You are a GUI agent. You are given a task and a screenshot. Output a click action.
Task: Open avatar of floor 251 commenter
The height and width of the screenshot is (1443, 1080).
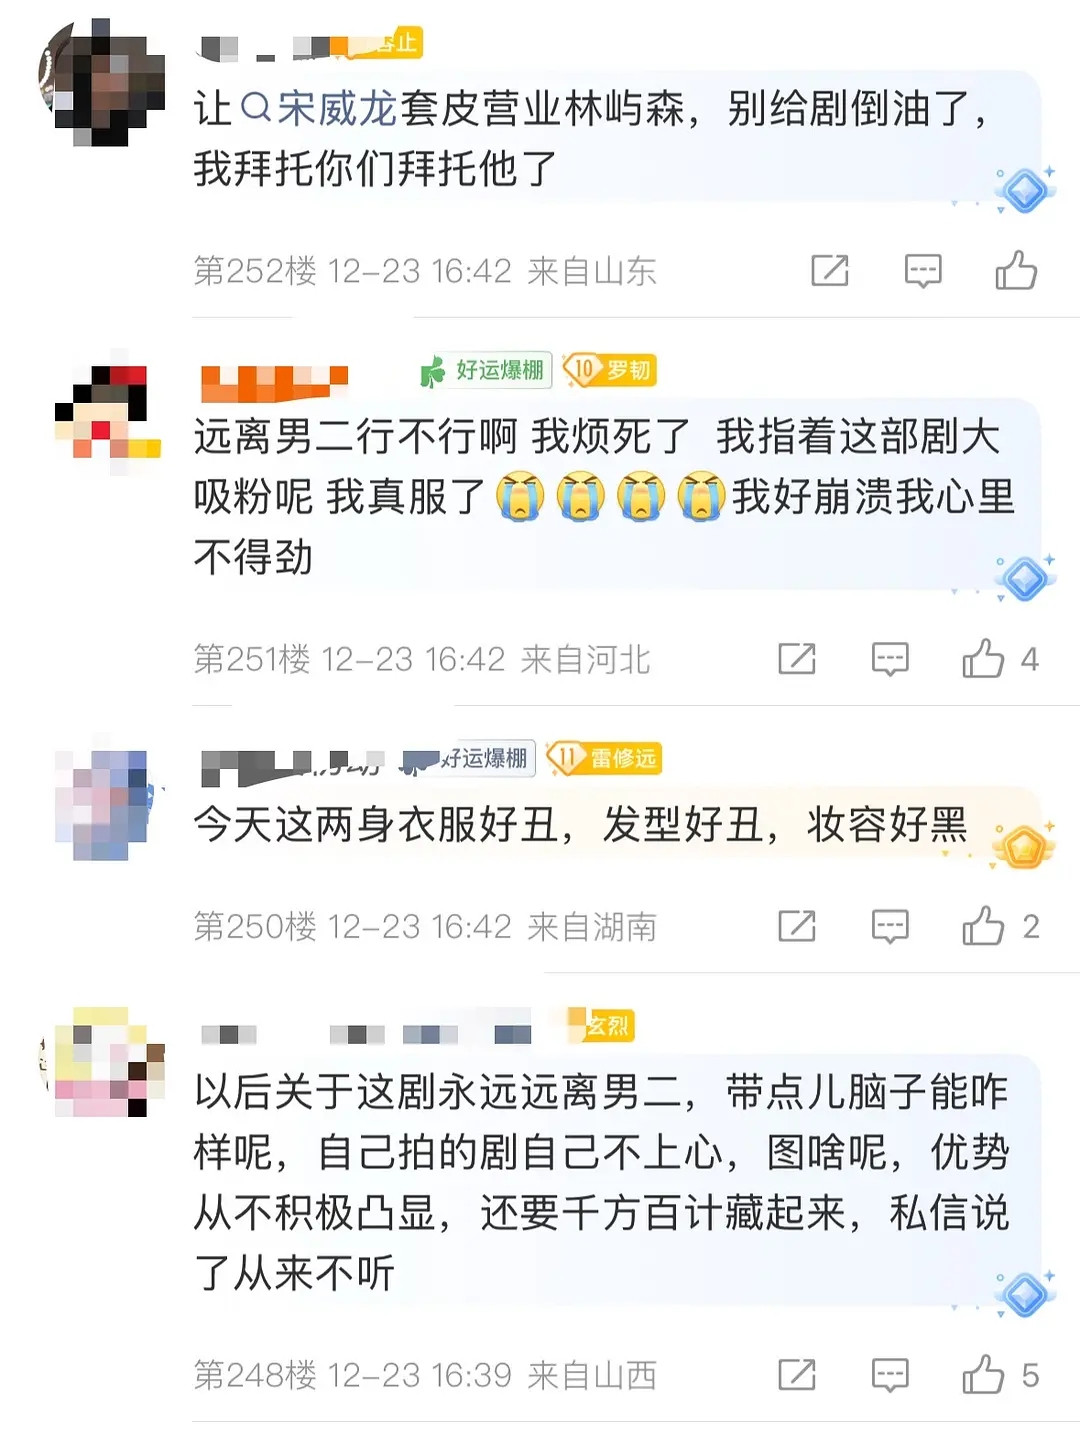(x=108, y=412)
